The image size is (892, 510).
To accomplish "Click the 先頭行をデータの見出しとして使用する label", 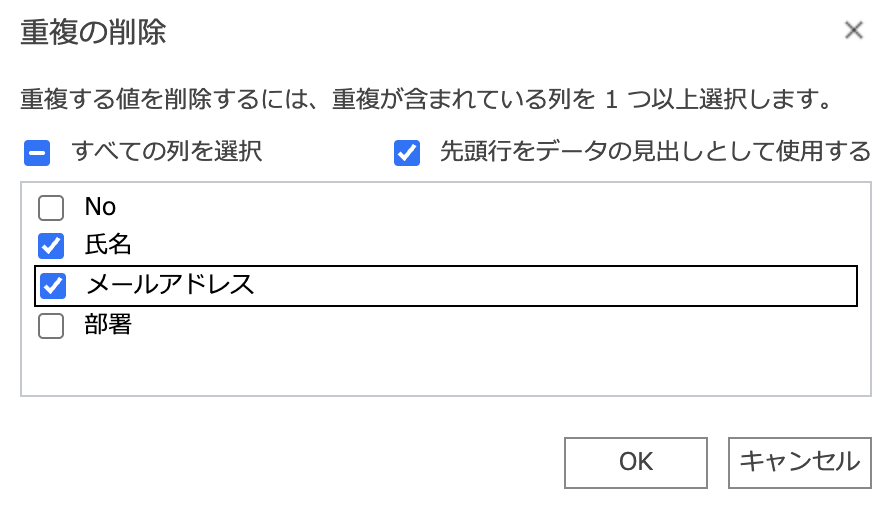I will pos(655,153).
